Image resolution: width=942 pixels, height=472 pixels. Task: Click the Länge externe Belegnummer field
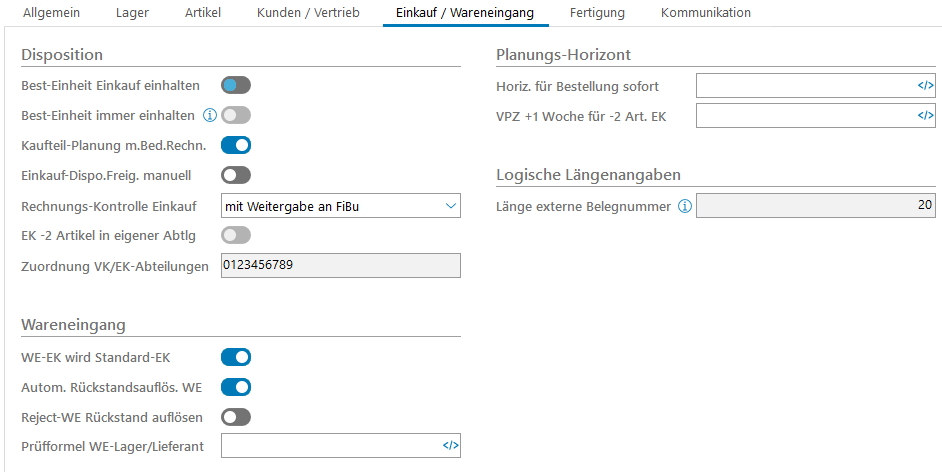point(816,206)
